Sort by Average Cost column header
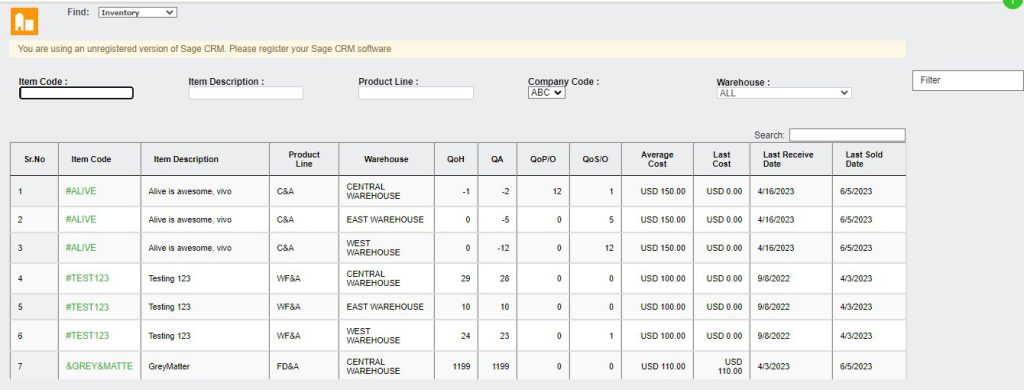Image resolution: width=1024 pixels, height=390 pixels. pyautogui.click(x=657, y=159)
